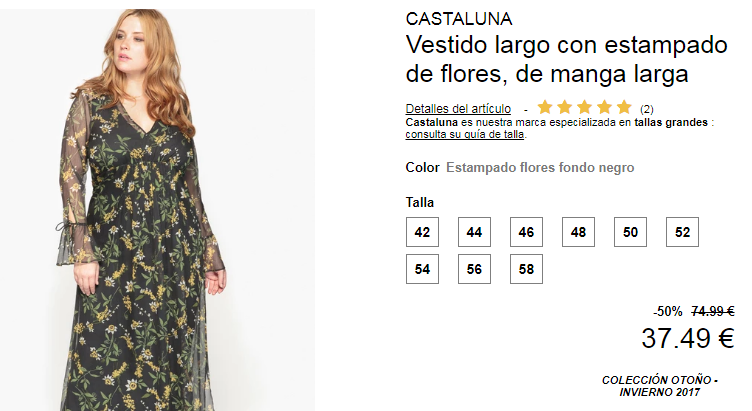Choose size 56 option

pos(474,269)
